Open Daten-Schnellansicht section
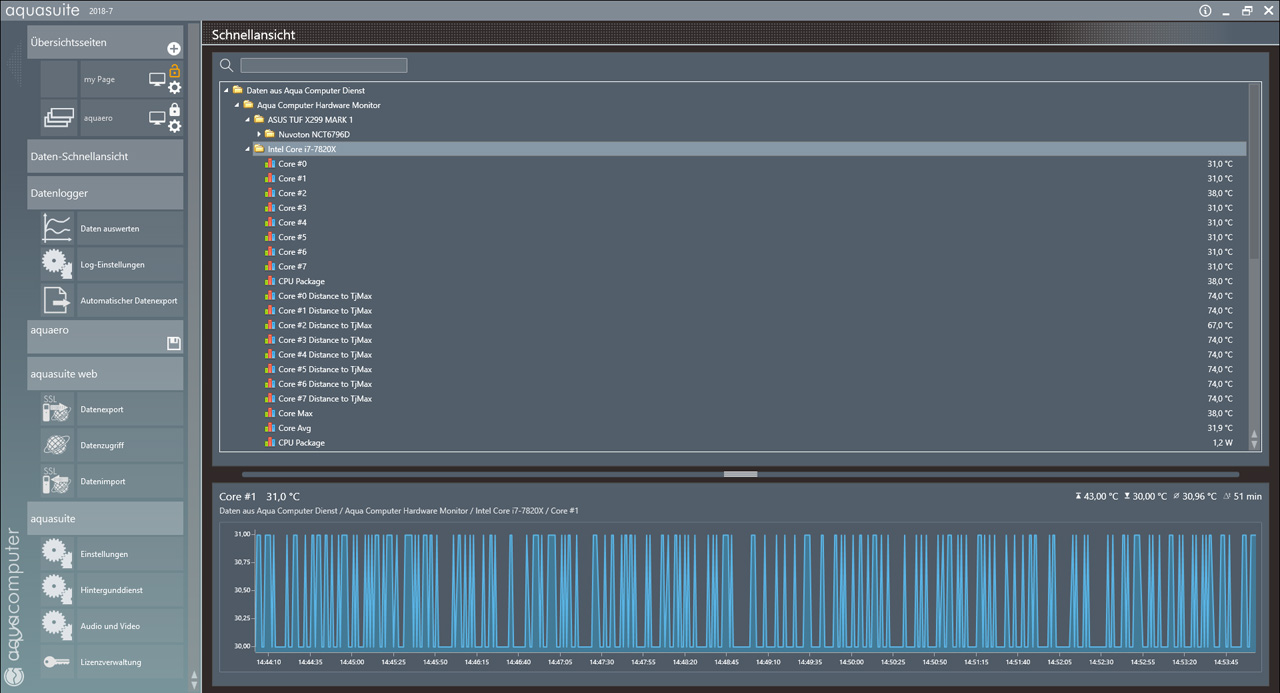This screenshot has height=693, width=1280. click(x=105, y=156)
